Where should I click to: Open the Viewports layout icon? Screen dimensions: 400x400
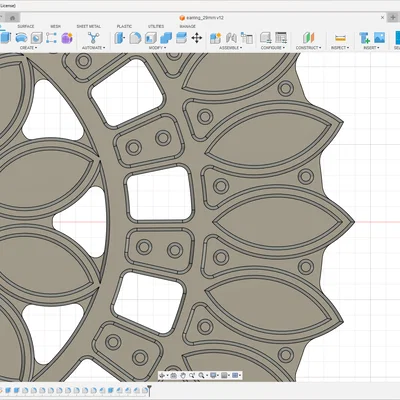[235, 376]
